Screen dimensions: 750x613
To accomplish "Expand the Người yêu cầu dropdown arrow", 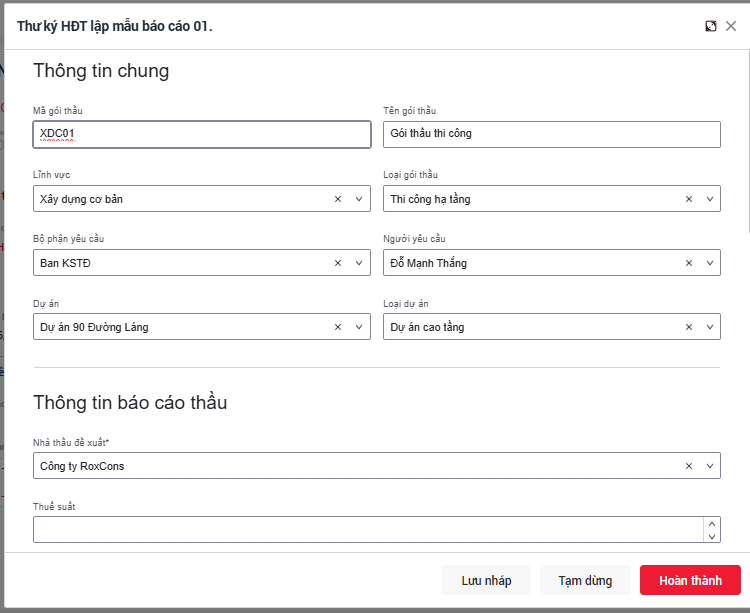I will (709, 263).
